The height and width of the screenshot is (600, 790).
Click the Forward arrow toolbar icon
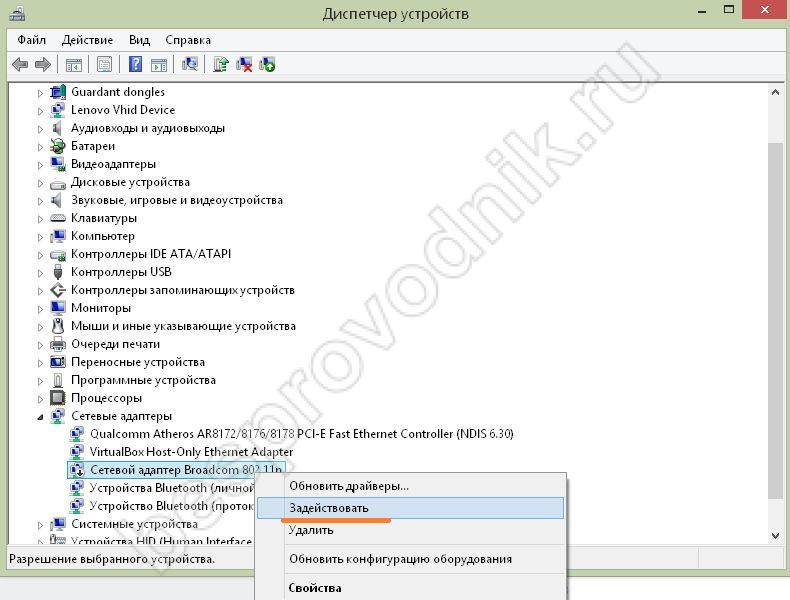click(43, 64)
